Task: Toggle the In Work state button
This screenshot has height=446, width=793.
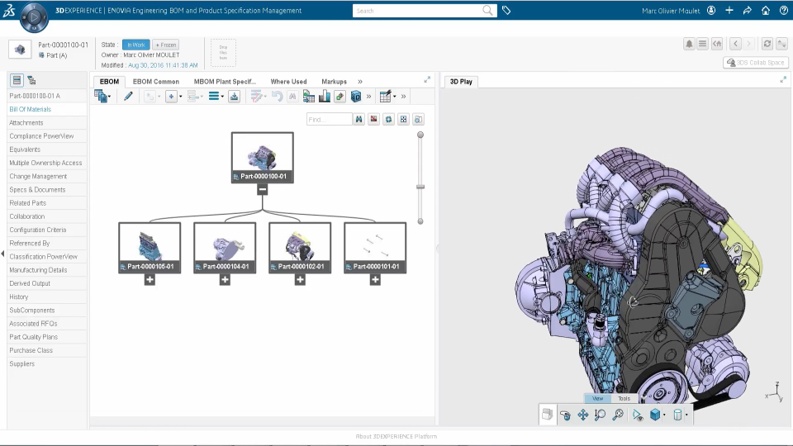Action: pos(136,44)
